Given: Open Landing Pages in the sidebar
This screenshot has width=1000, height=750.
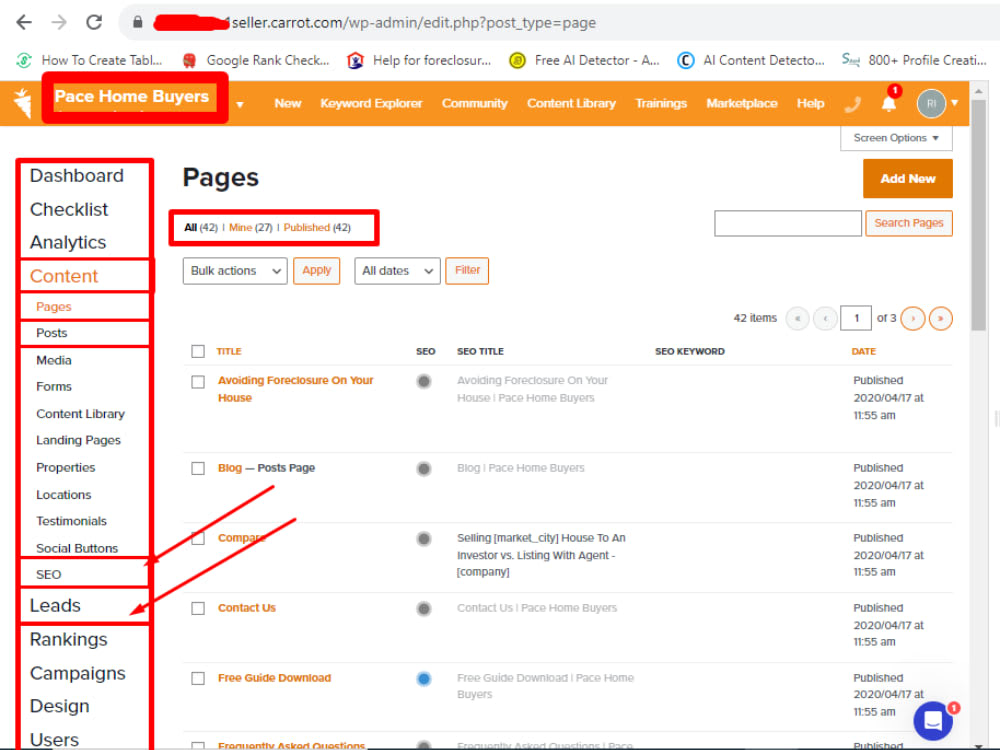Looking at the screenshot, I should click(78, 441).
